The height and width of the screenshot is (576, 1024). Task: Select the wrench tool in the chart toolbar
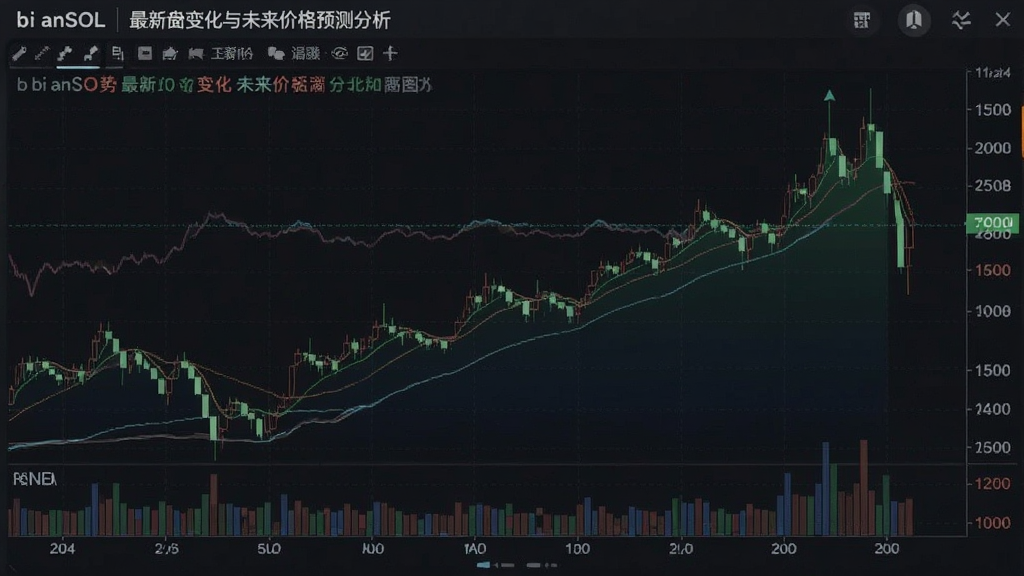point(19,54)
